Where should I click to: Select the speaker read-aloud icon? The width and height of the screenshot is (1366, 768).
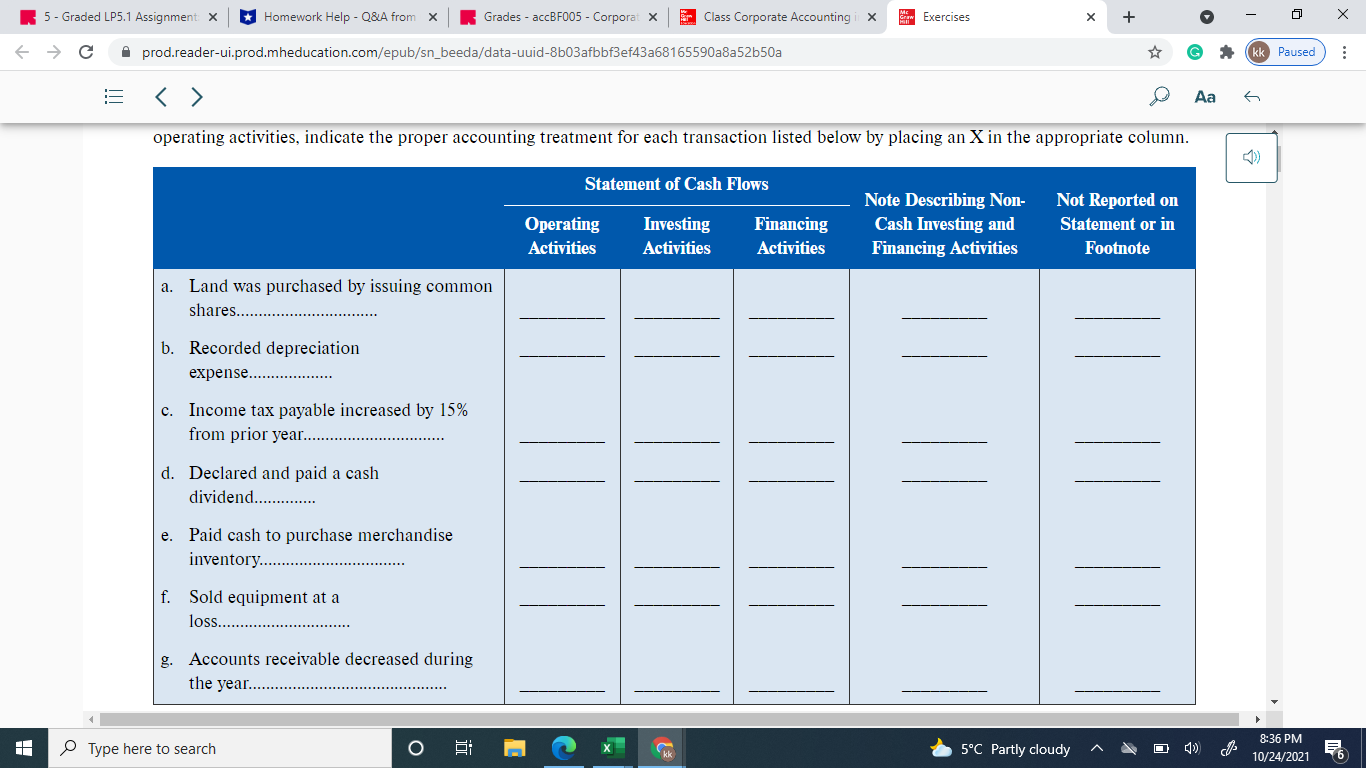click(x=1250, y=157)
